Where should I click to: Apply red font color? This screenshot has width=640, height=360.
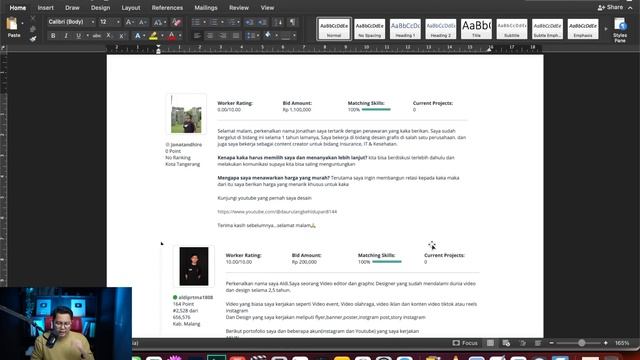point(172,36)
